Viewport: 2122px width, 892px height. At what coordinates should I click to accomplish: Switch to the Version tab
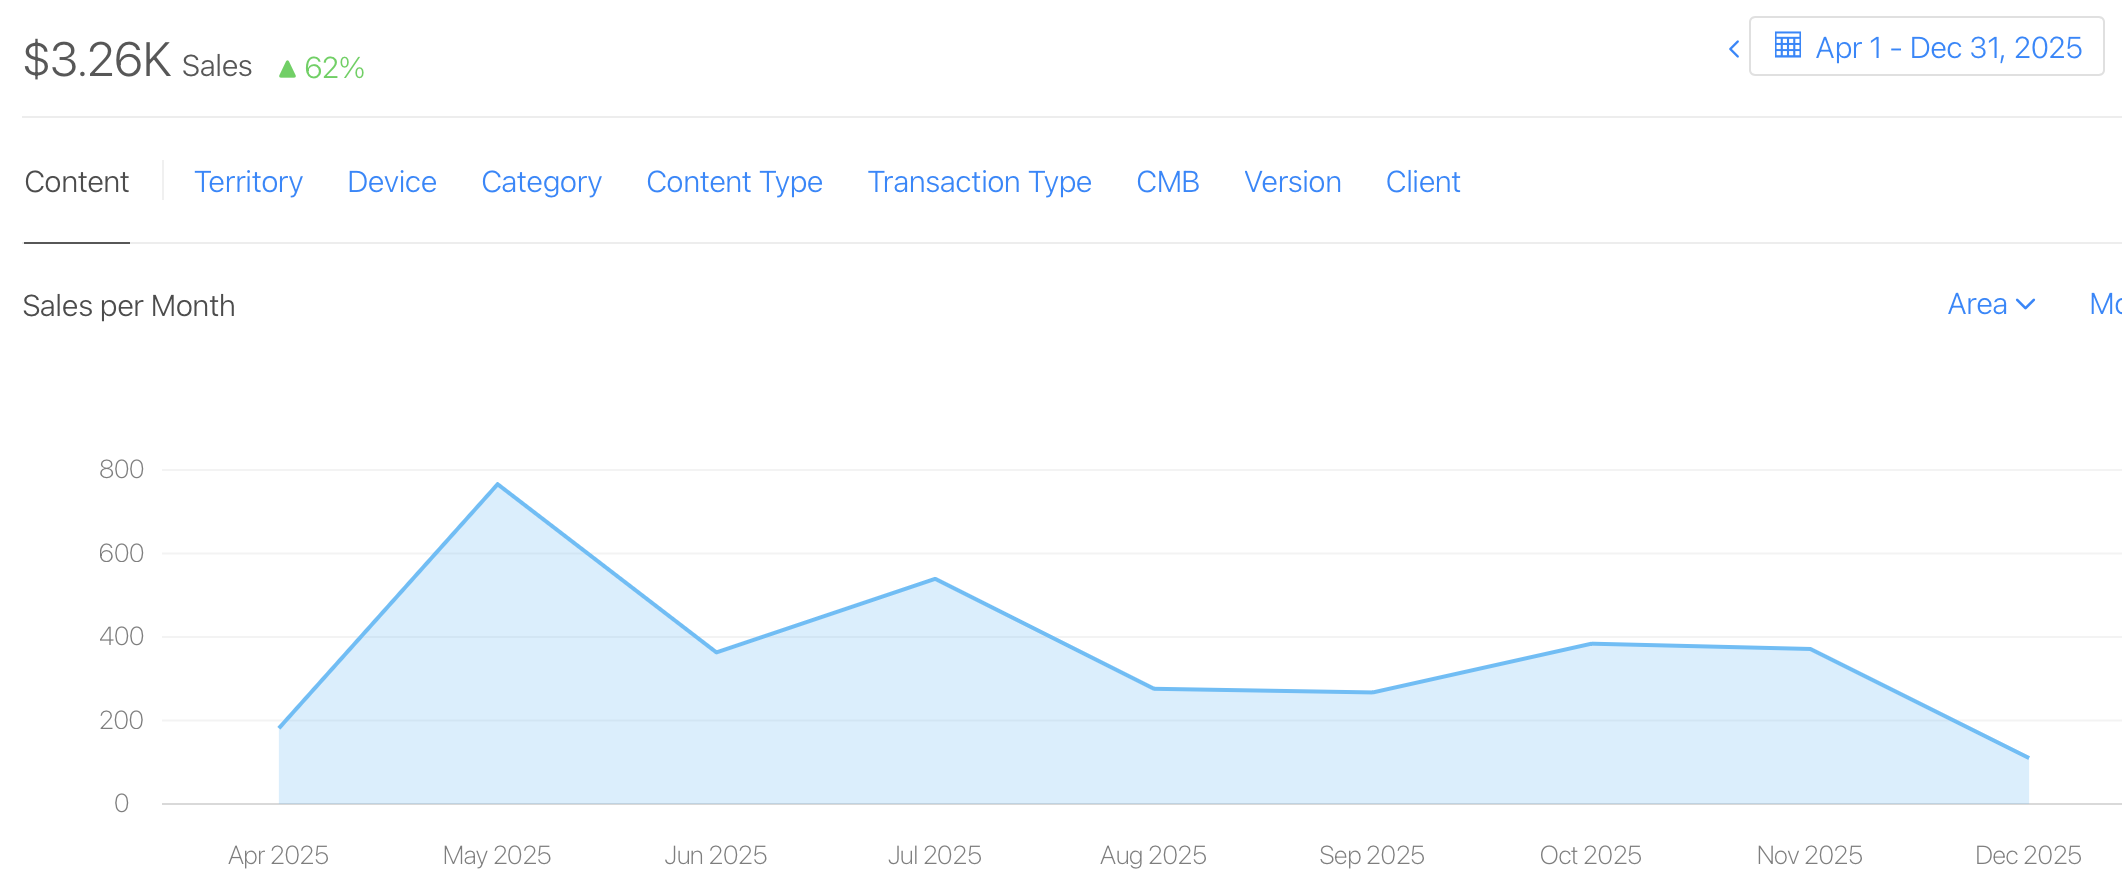point(1292,182)
